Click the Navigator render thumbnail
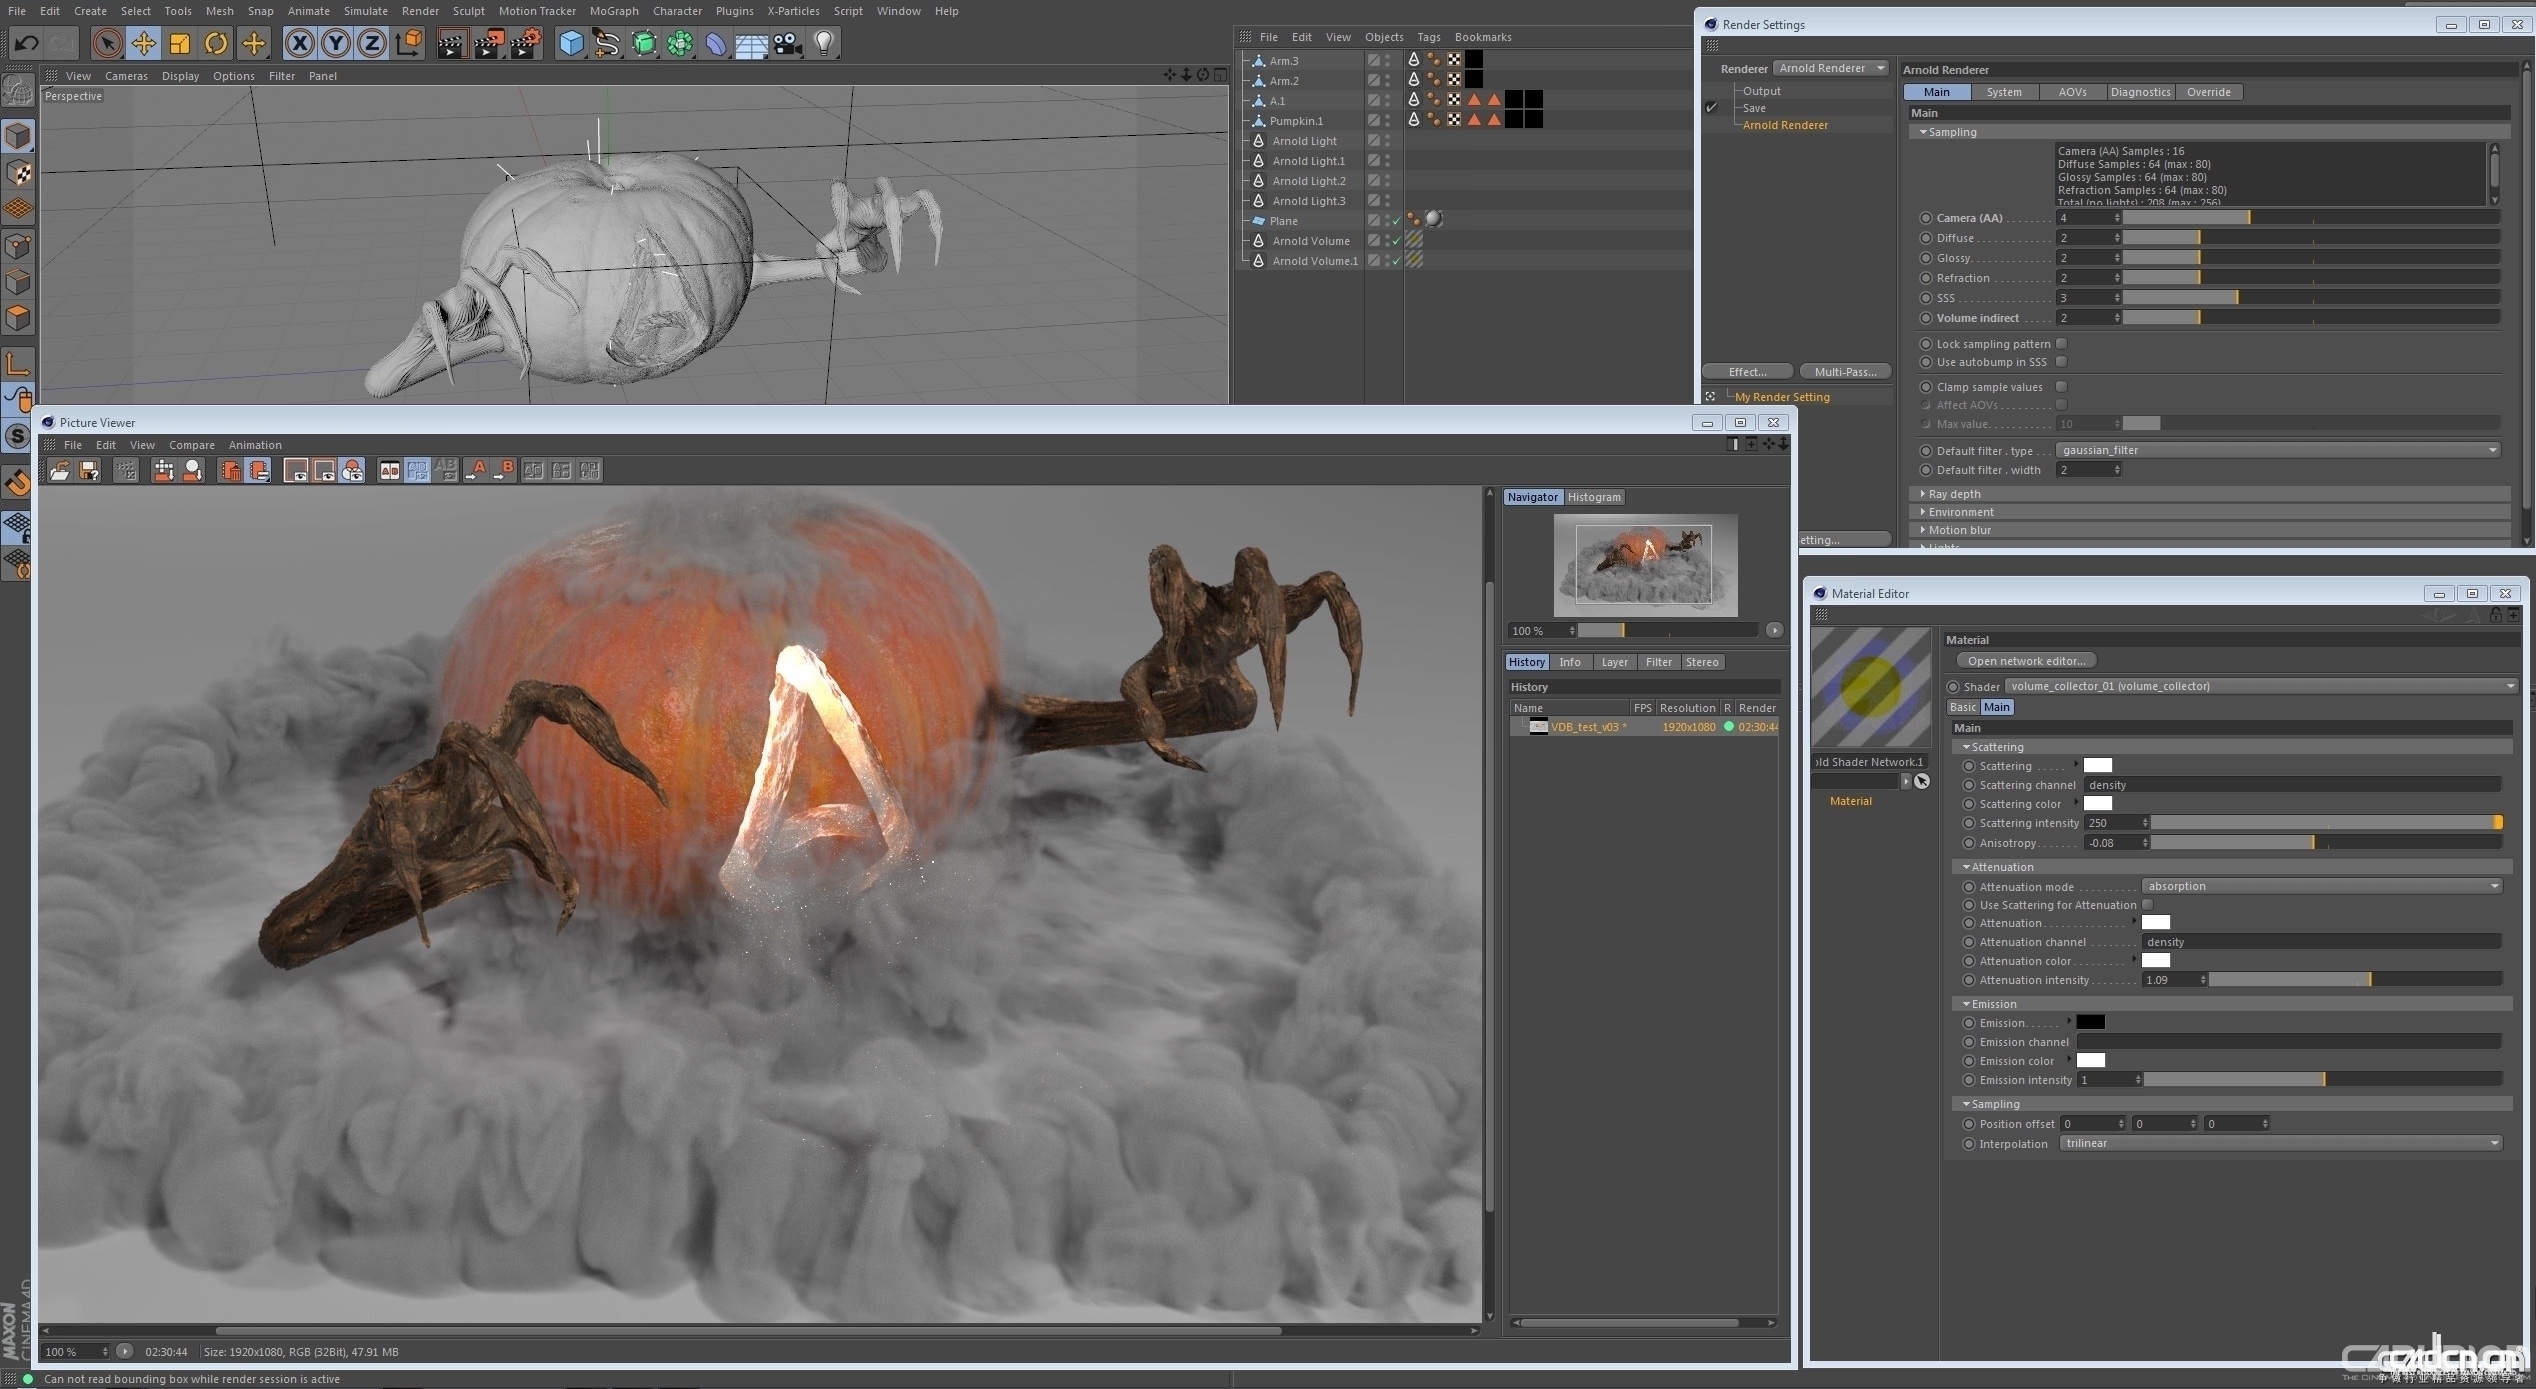 pyautogui.click(x=1645, y=565)
